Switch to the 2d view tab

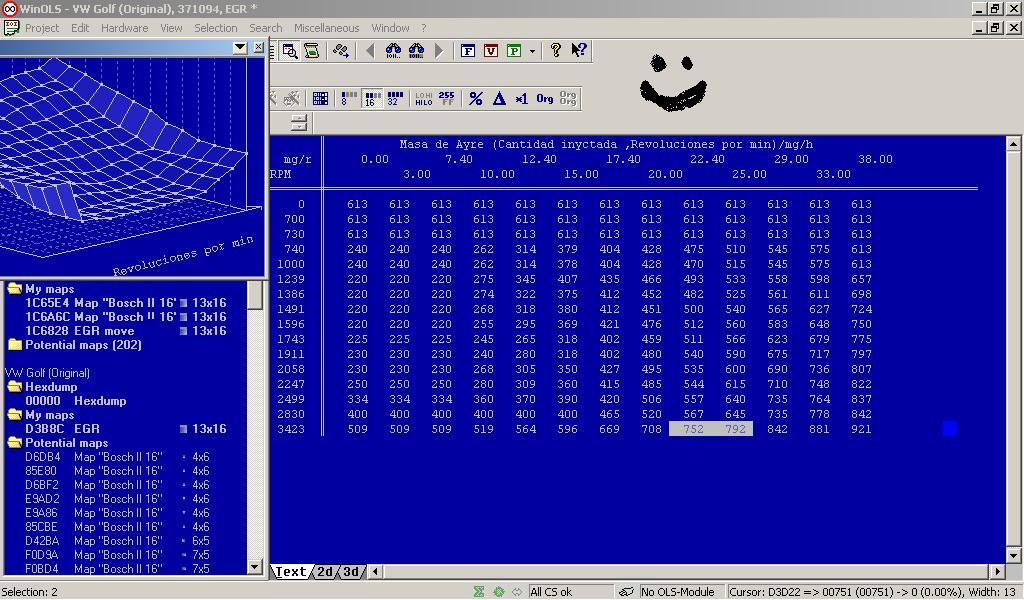pos(325,572)
